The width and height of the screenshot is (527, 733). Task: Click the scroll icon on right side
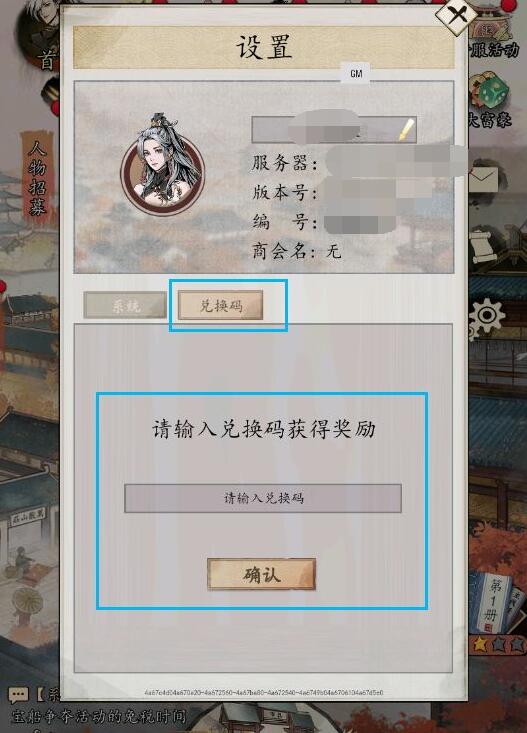pos(484,248)
